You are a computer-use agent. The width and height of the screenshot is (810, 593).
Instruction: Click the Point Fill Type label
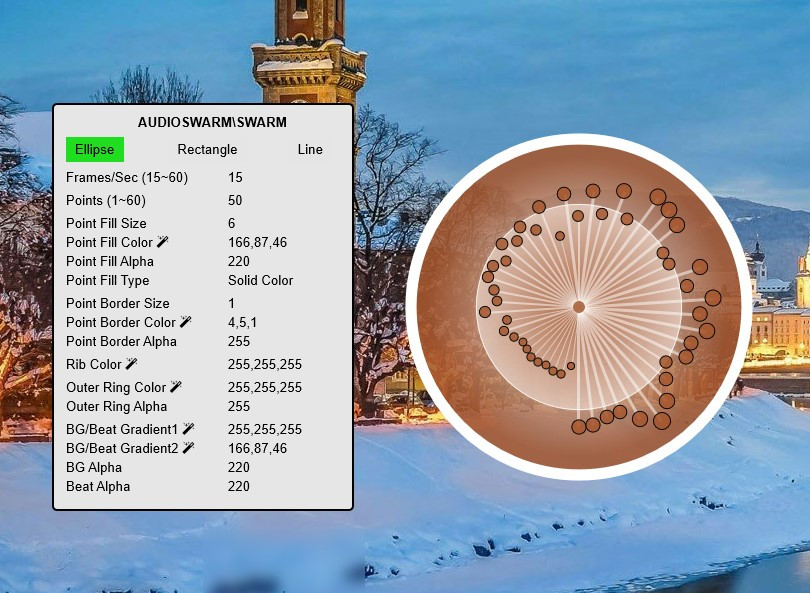pos(107,280)
